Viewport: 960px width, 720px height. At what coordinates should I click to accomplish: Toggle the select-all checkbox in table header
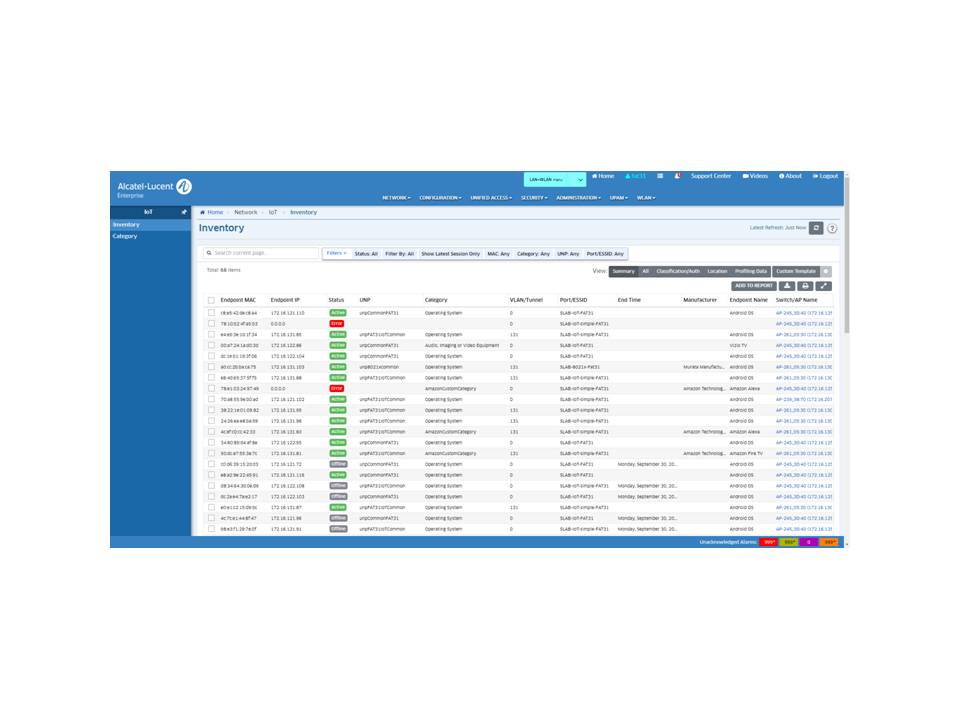[x=211, y=300]
